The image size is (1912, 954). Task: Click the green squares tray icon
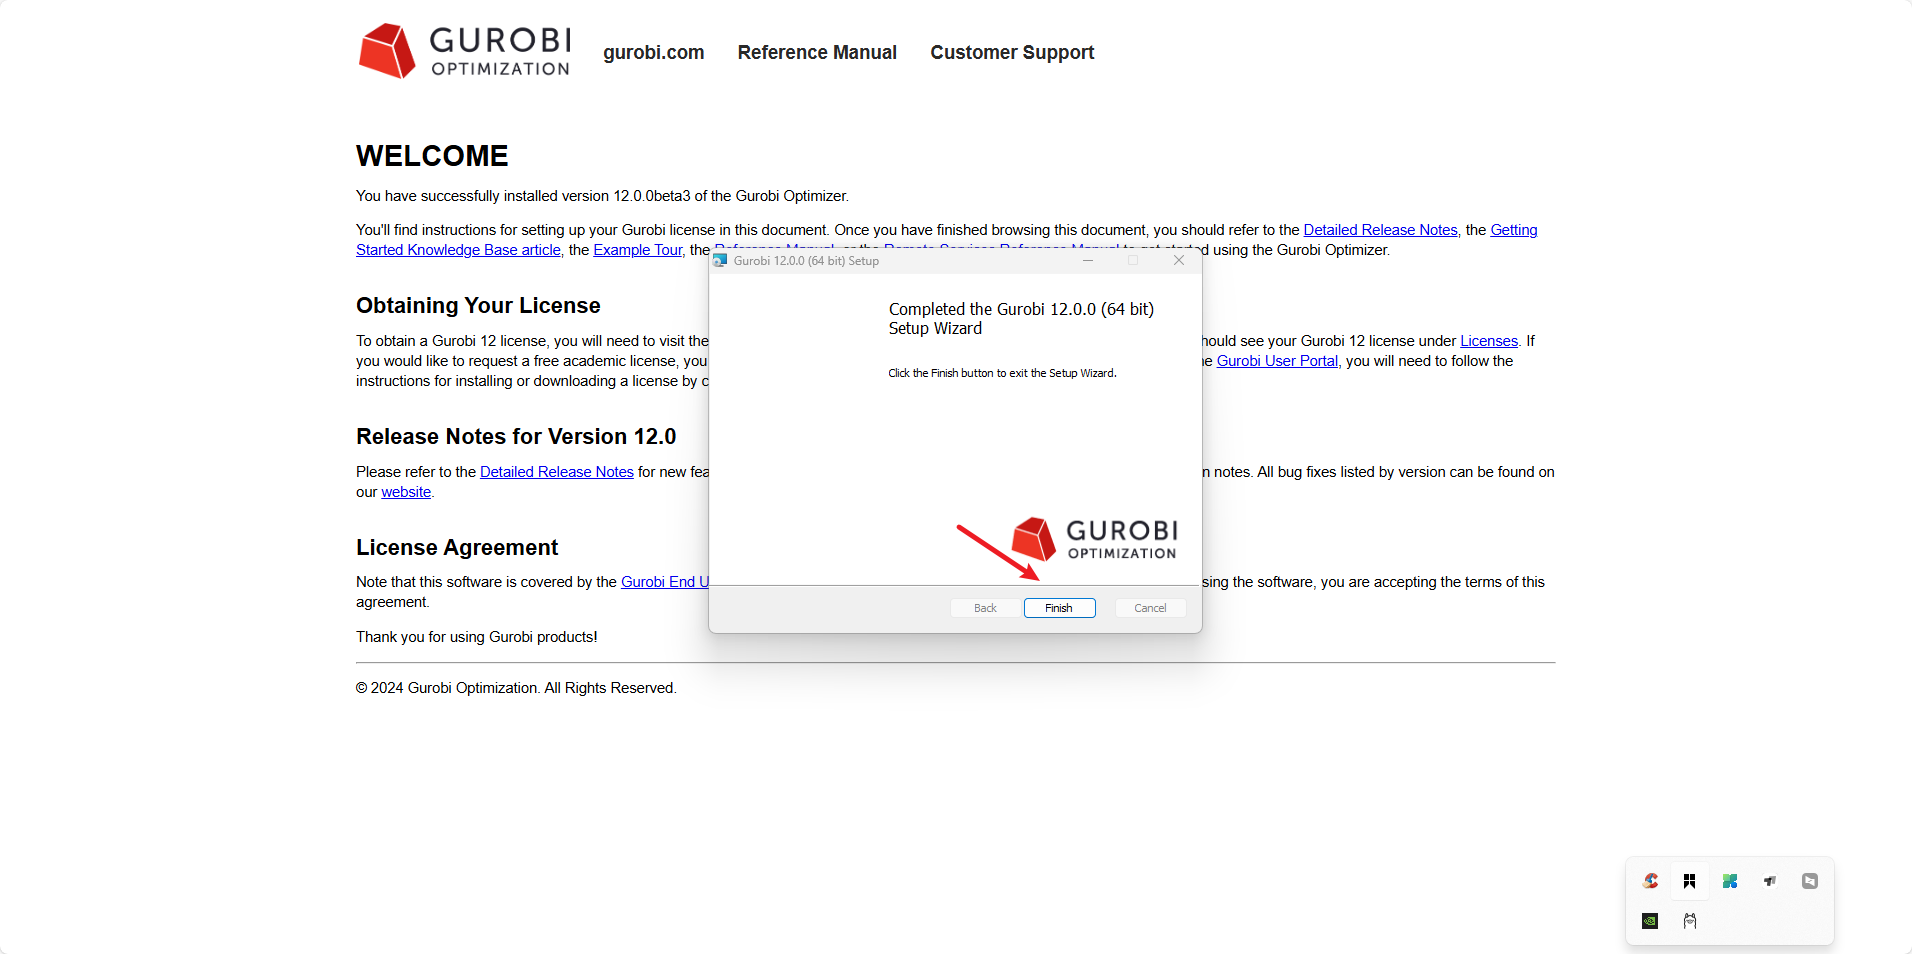pos(1730,881)
